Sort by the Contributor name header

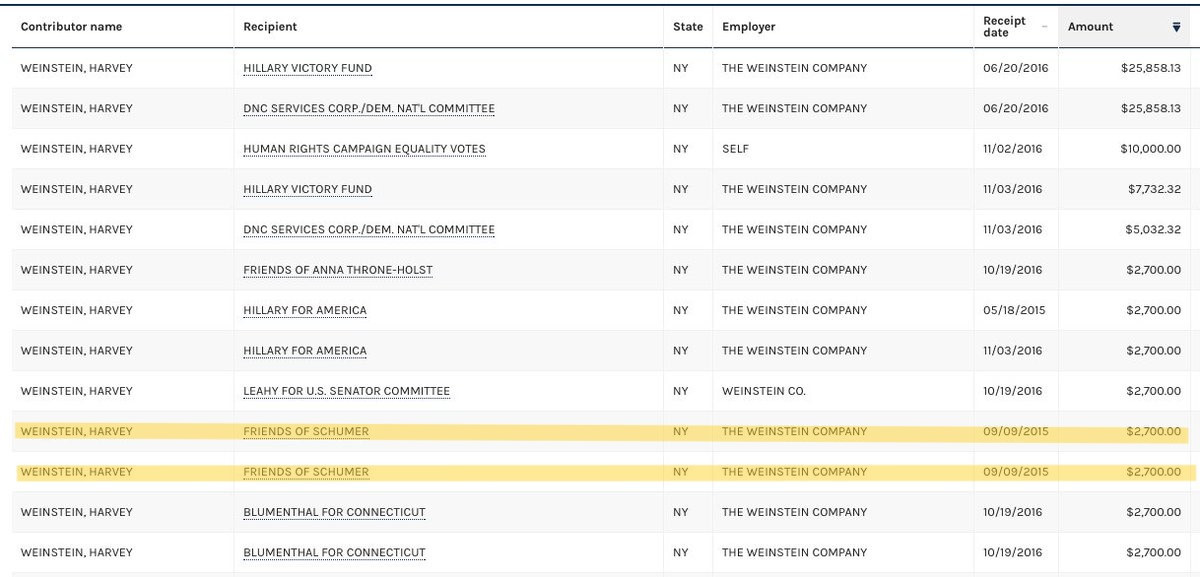click(71, 27)
